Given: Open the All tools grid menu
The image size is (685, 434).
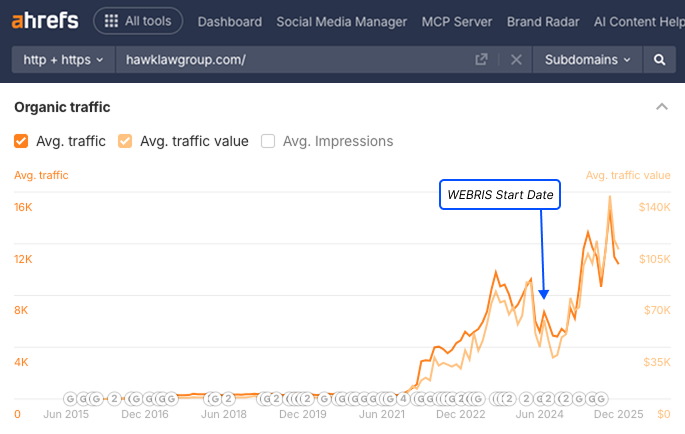Looking at the screenshot, I should pos(138,21).
